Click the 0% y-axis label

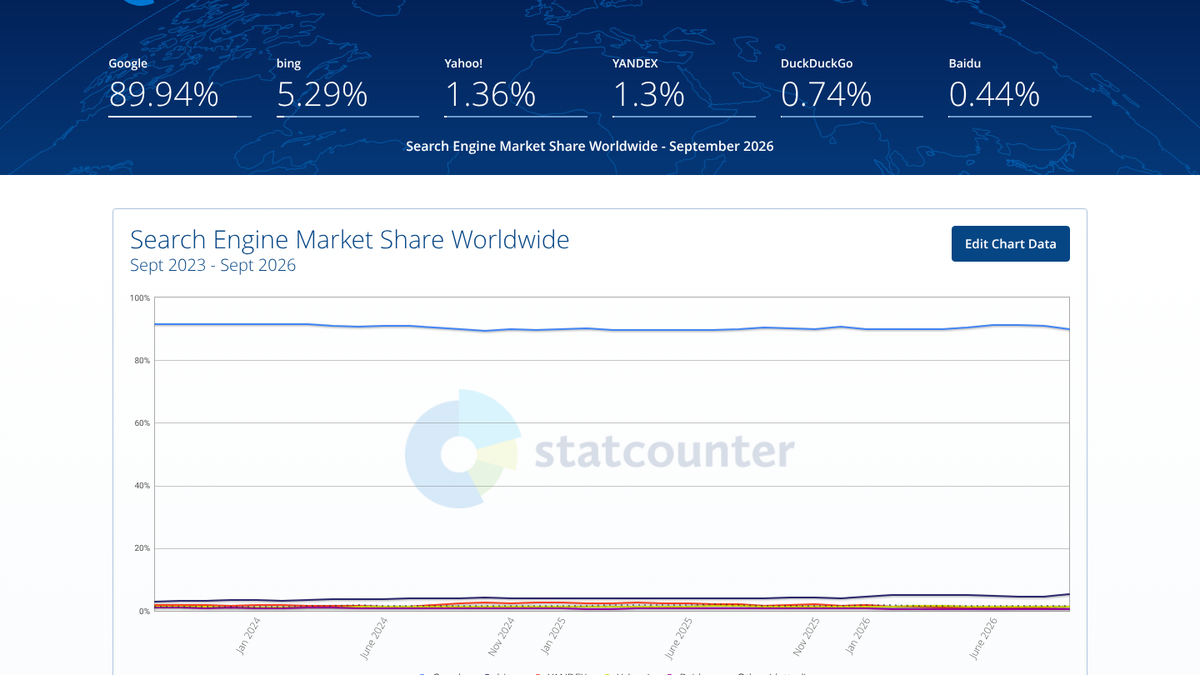click(144, 611)
